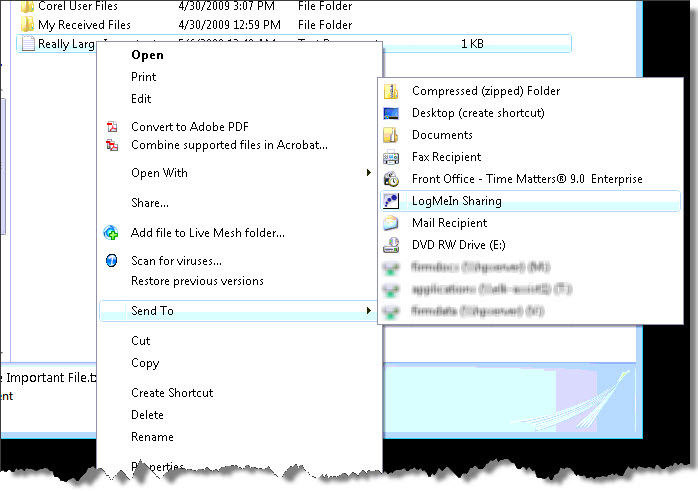Click the Compressed (zipped) Folder icon
The height and width of the screenshot is (491, 698).
point(392,91)
